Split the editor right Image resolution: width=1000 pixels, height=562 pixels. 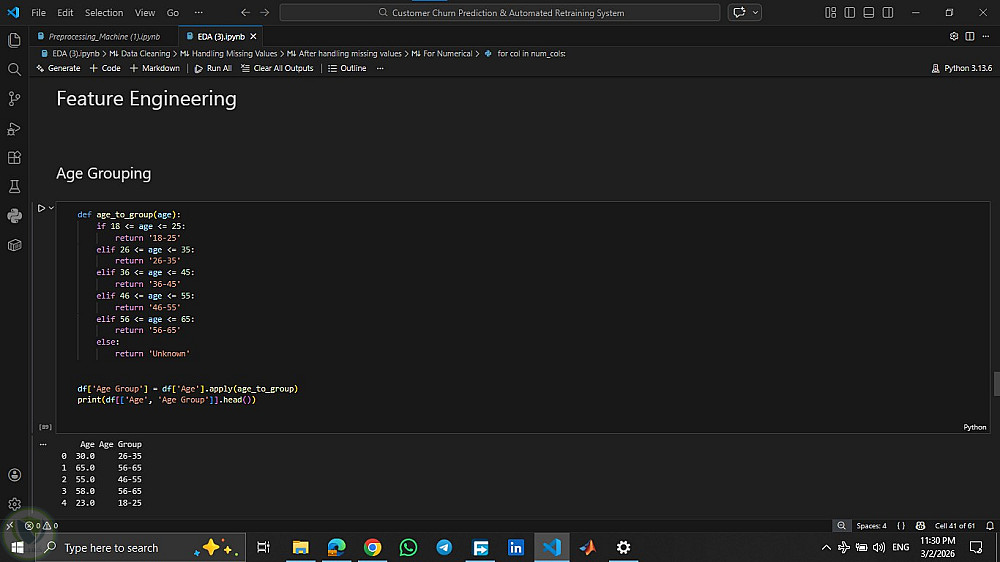coord(969,36)
